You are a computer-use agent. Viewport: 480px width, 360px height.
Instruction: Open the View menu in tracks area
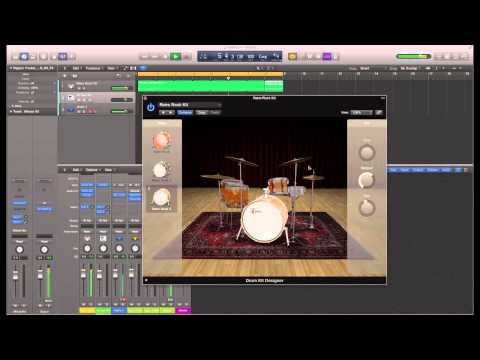coord(111,68)
